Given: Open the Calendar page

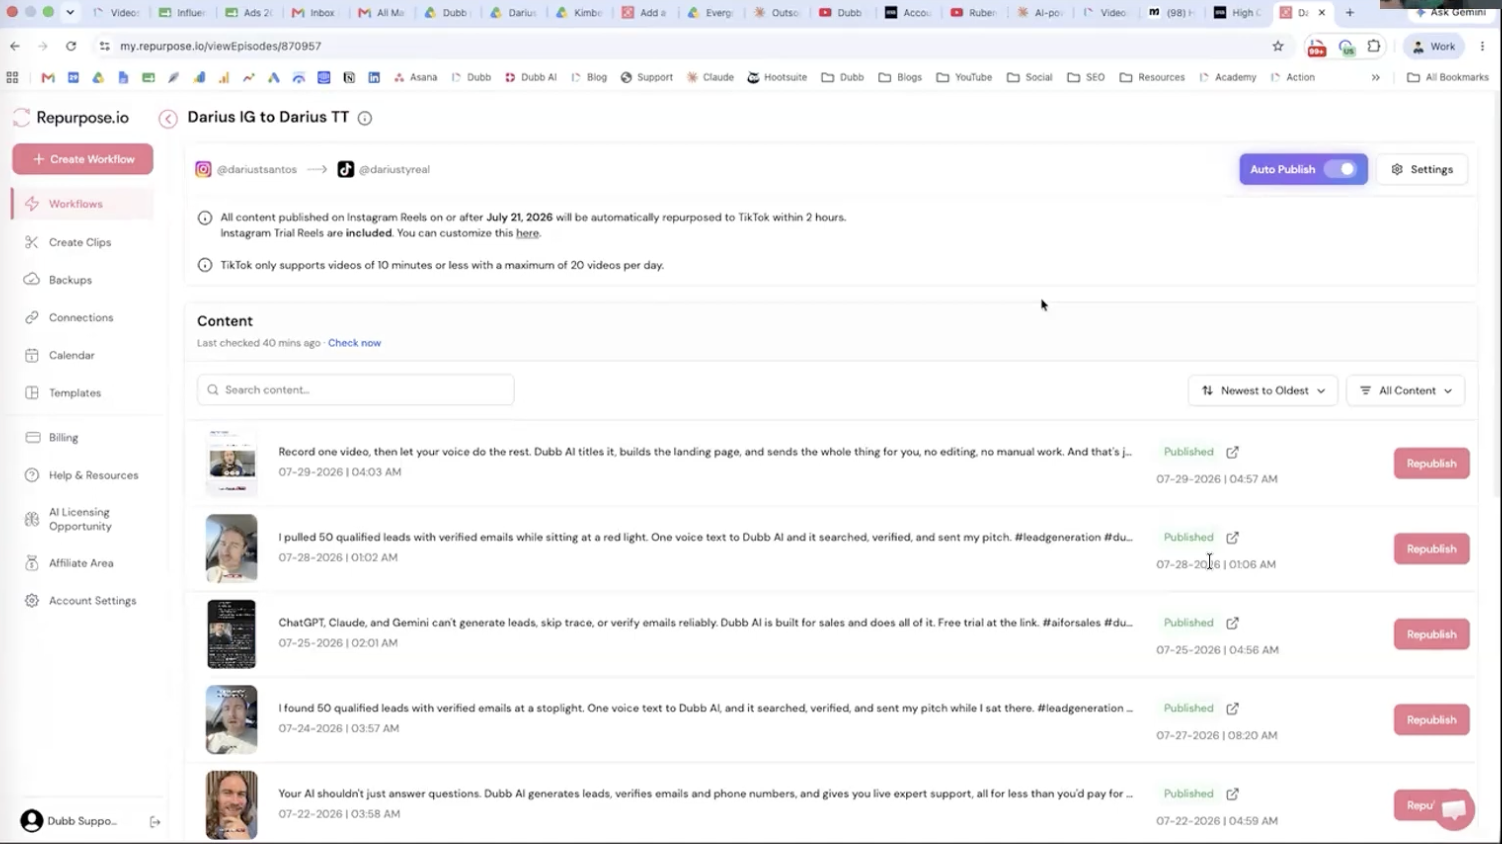Looking at the screenshot, I should tap(71, 355).
